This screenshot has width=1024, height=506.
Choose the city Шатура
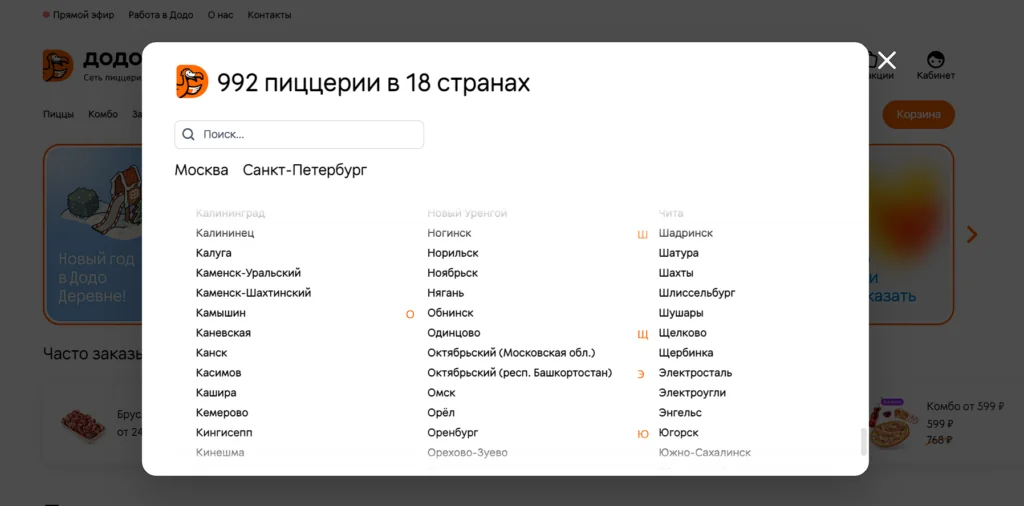679,253
